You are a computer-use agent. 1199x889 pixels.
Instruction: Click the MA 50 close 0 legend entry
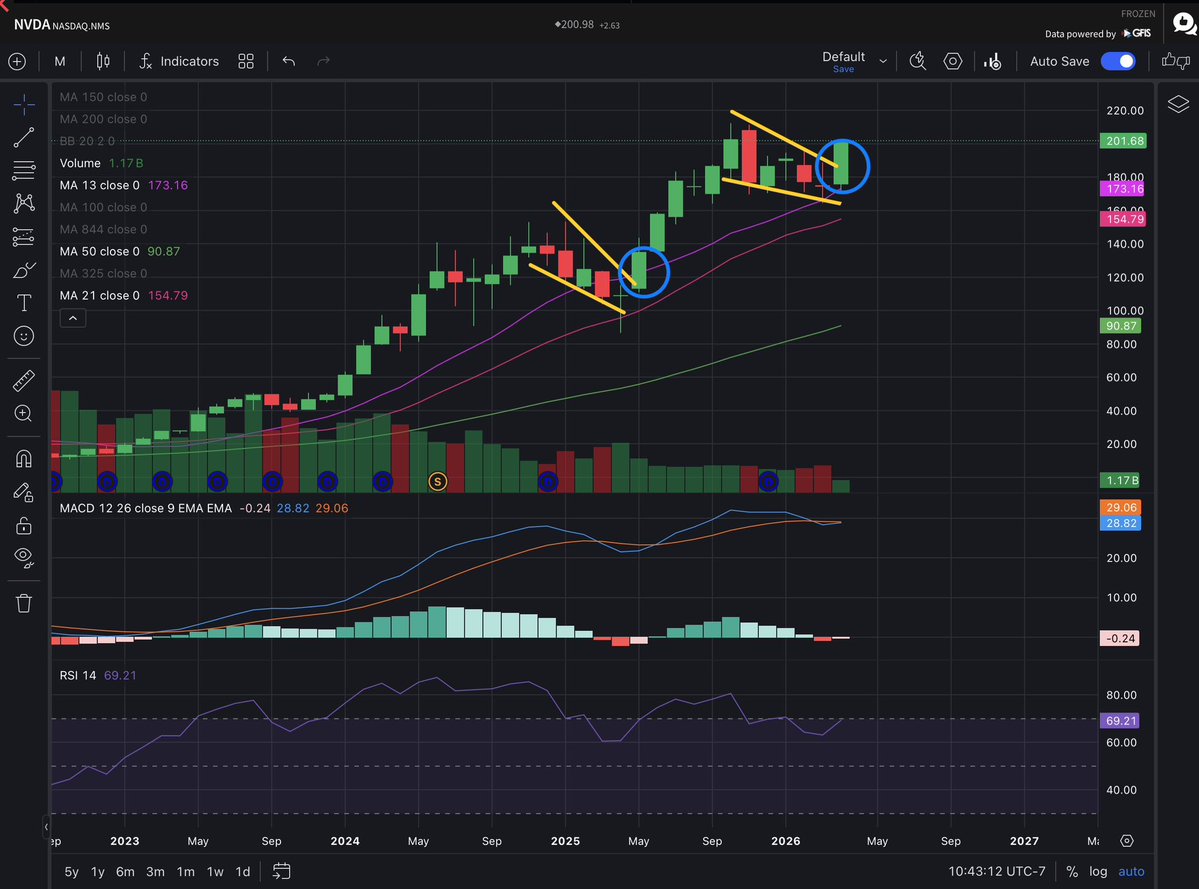[119, 251]
